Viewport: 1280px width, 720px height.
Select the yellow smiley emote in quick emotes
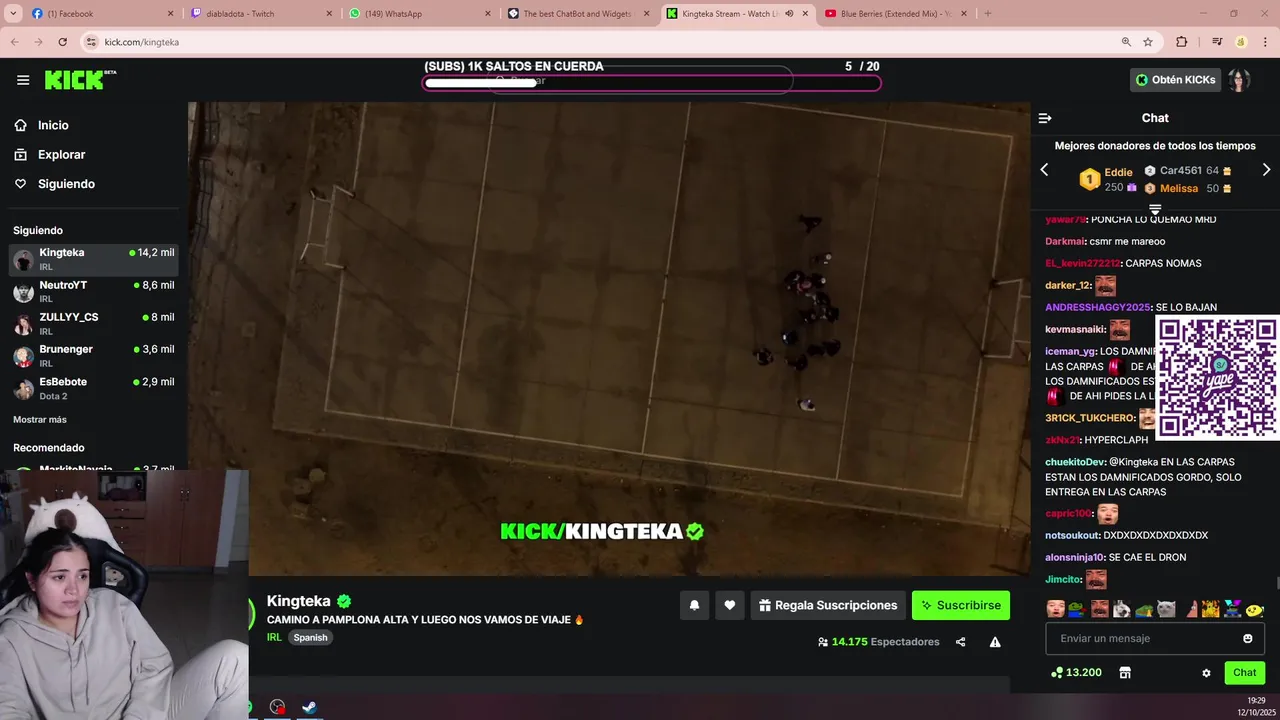(1255, 608)
